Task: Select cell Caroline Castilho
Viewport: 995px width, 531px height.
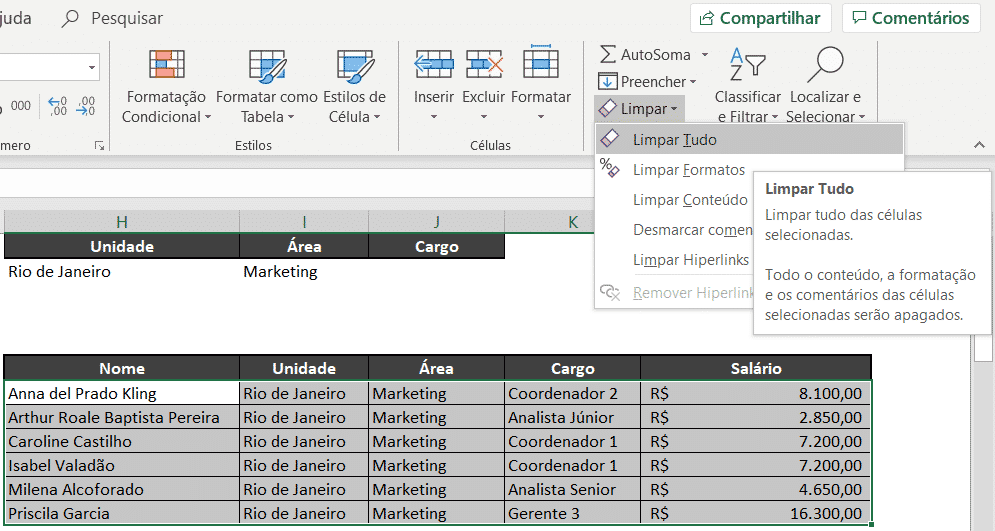Action: pyautogui.click(x=122, y=442)
